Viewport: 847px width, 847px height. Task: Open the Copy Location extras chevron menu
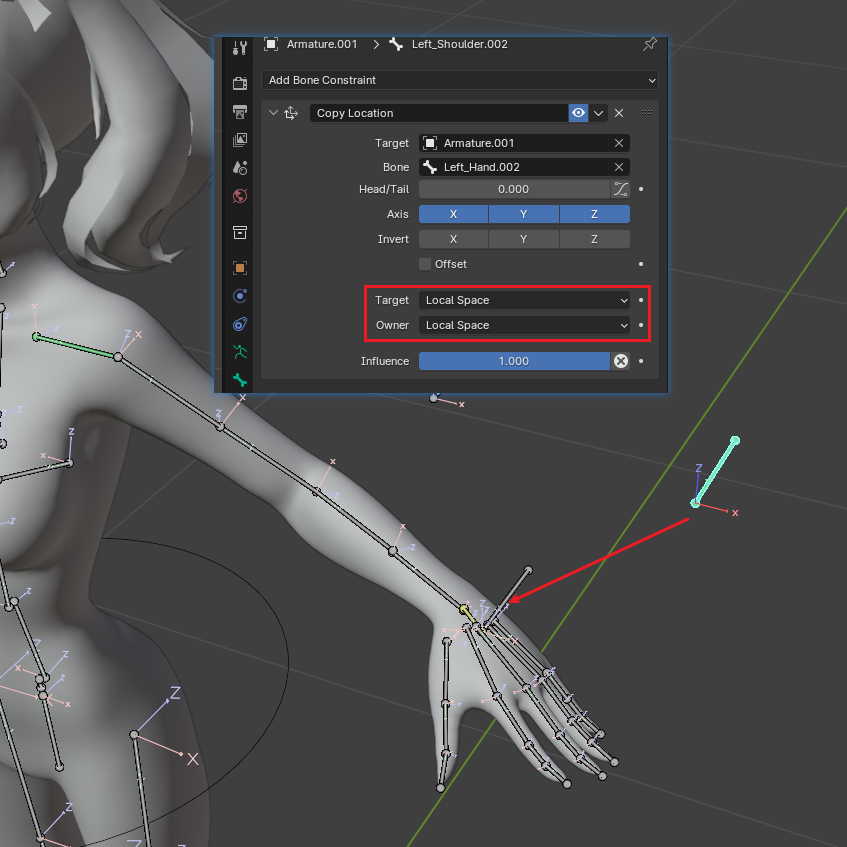coord(598,113)
